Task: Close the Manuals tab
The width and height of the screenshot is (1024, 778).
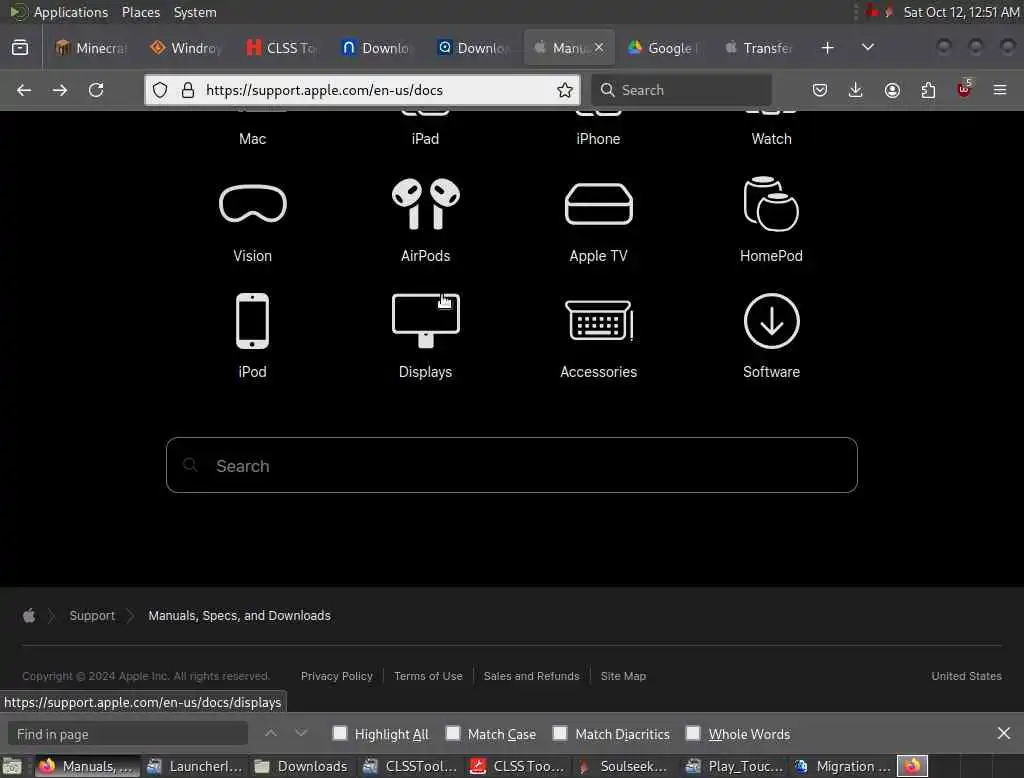Action: (x=599, y=48)
